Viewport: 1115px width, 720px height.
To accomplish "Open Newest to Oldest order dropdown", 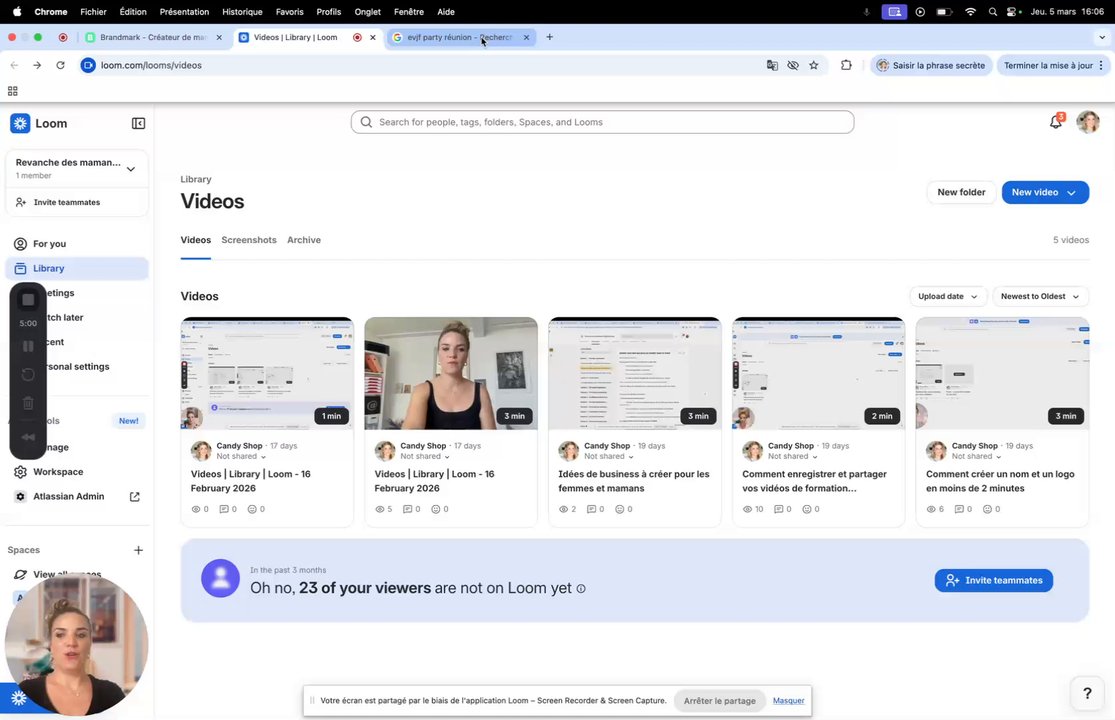I will [x=1040, y=296].
